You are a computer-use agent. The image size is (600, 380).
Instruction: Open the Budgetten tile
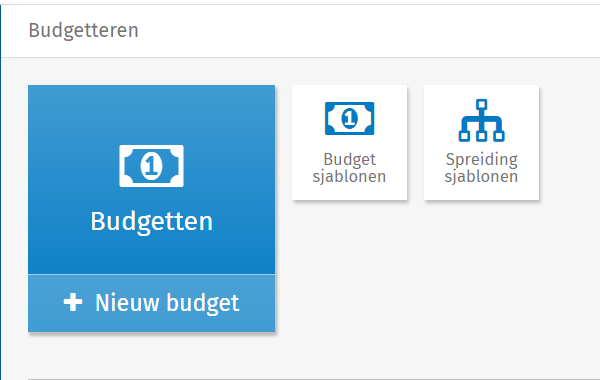152,179
